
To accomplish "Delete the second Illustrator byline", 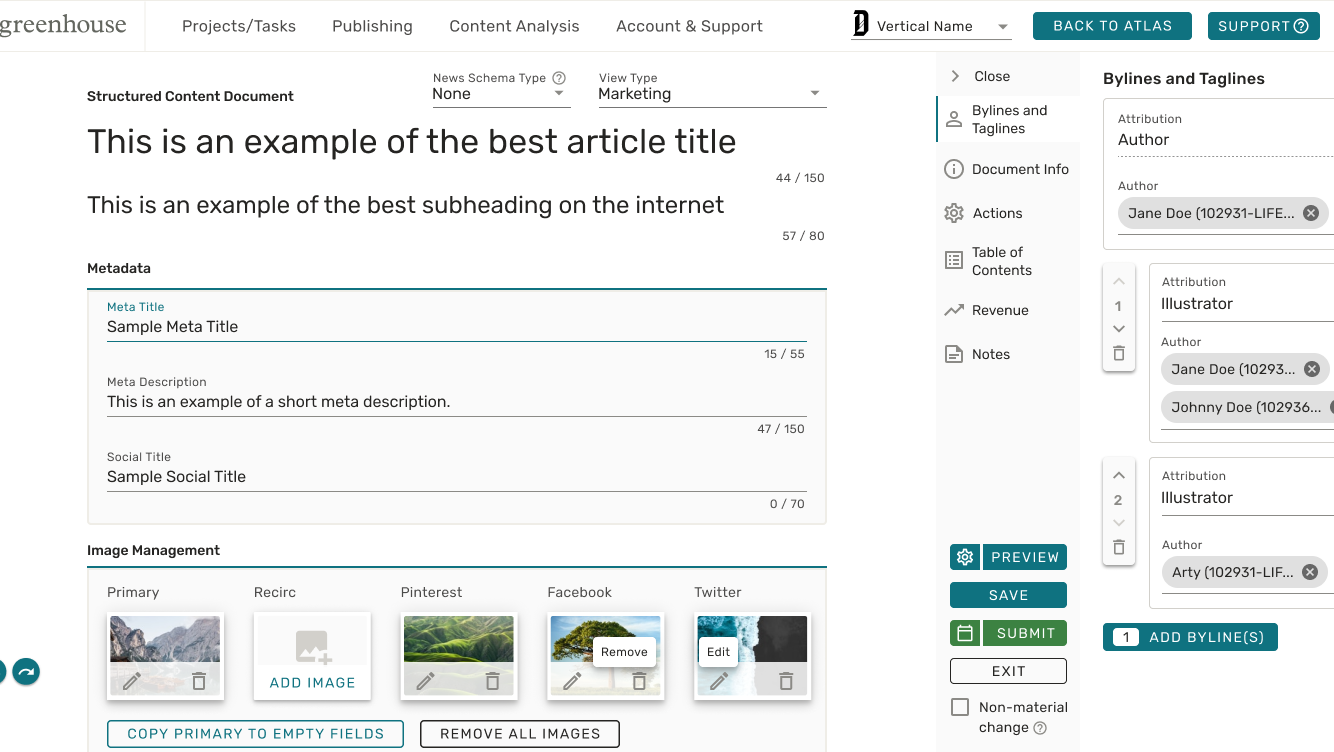I will point(1118,547).
